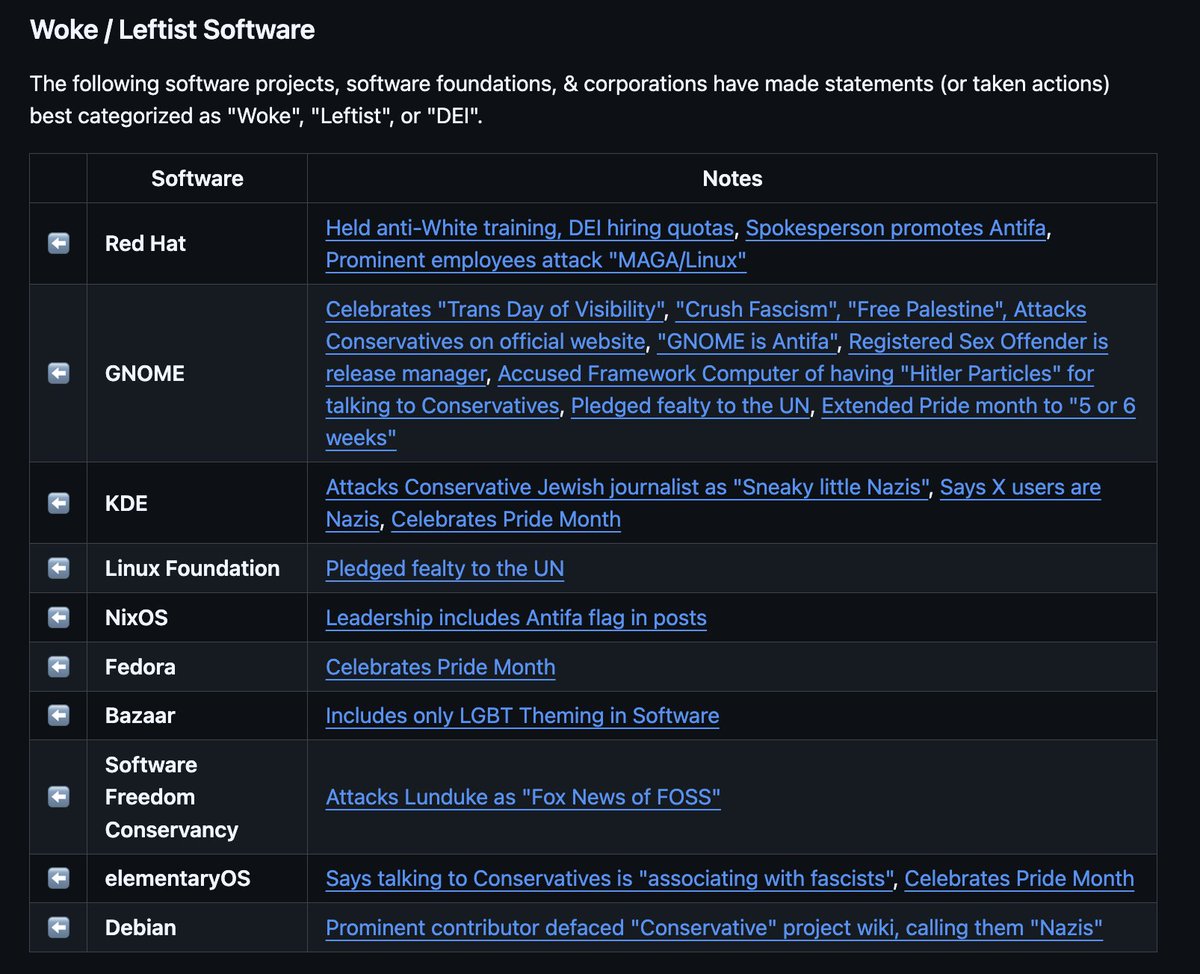Click the arrow icon beside Red Hat
Screen dimensions: 1200x974
[x=58, y=243]
